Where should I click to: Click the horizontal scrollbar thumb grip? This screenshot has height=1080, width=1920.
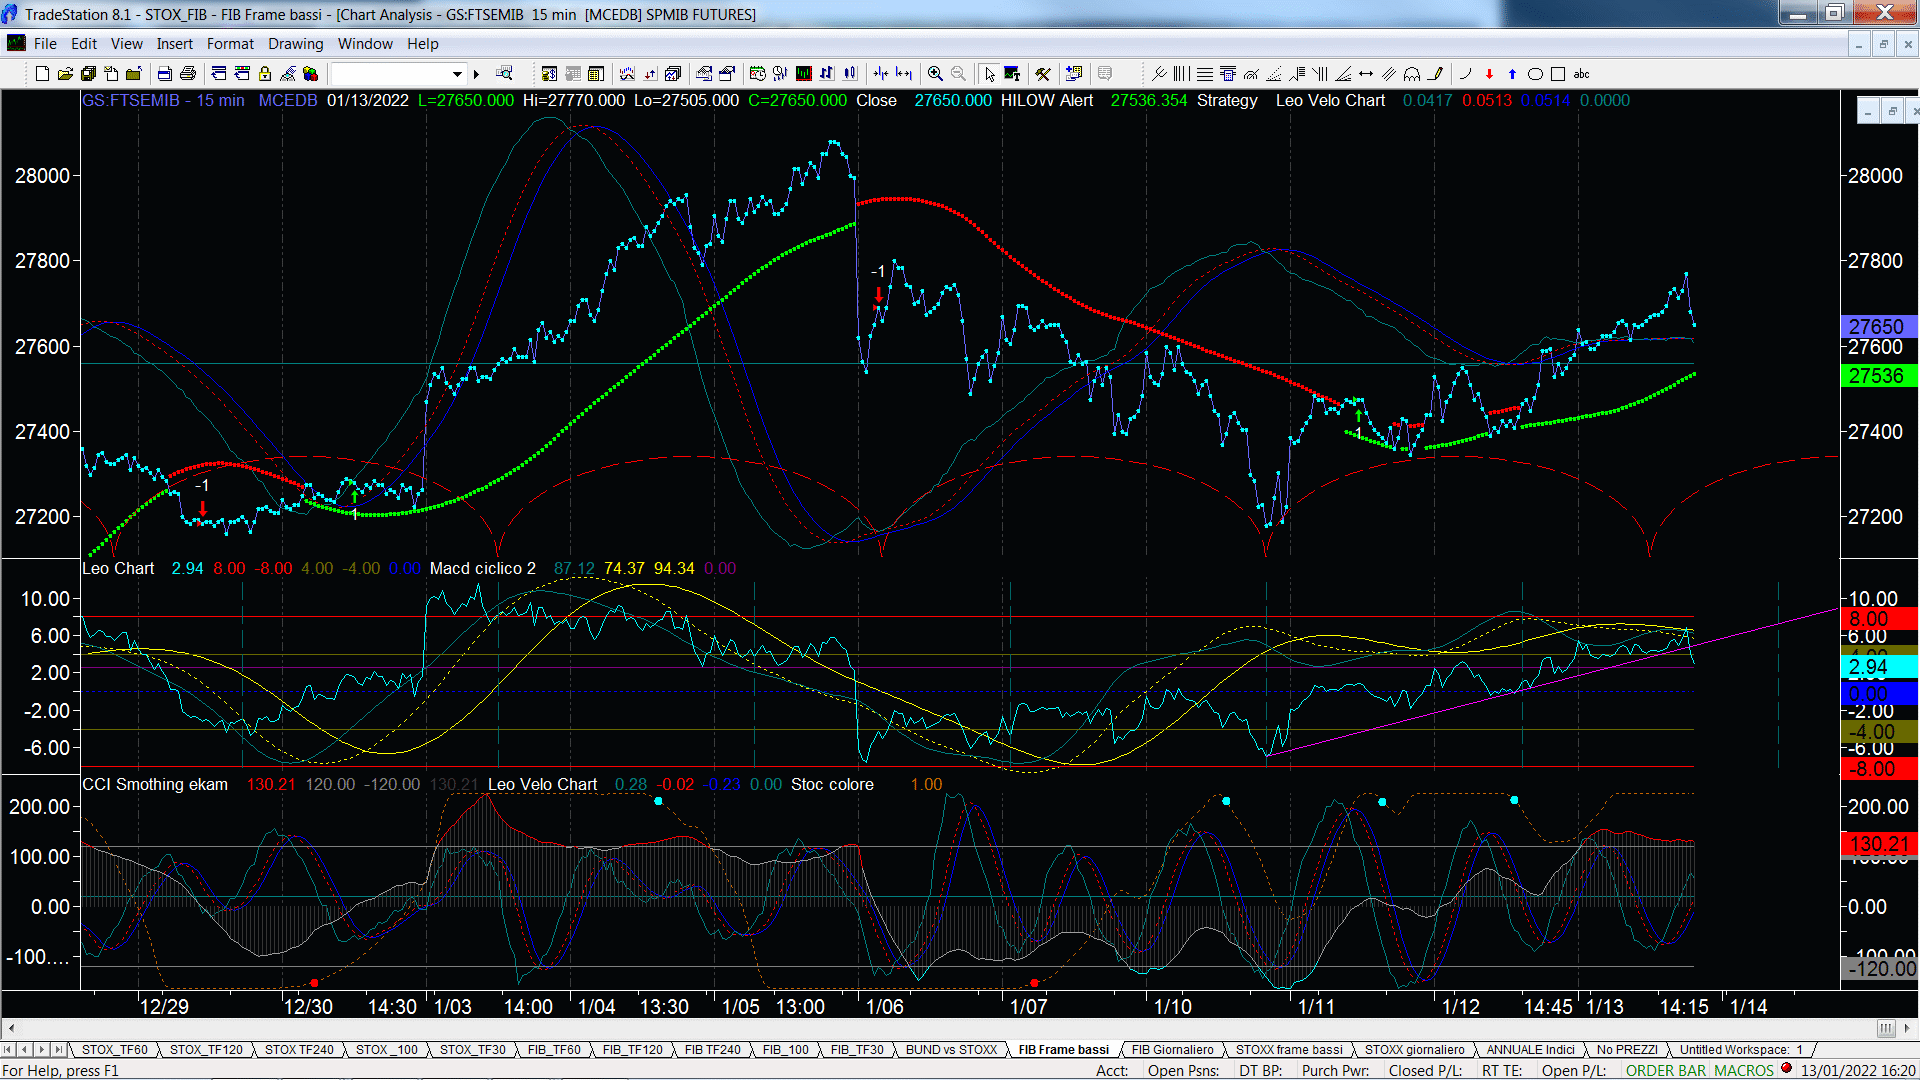click(1885, 1028)
